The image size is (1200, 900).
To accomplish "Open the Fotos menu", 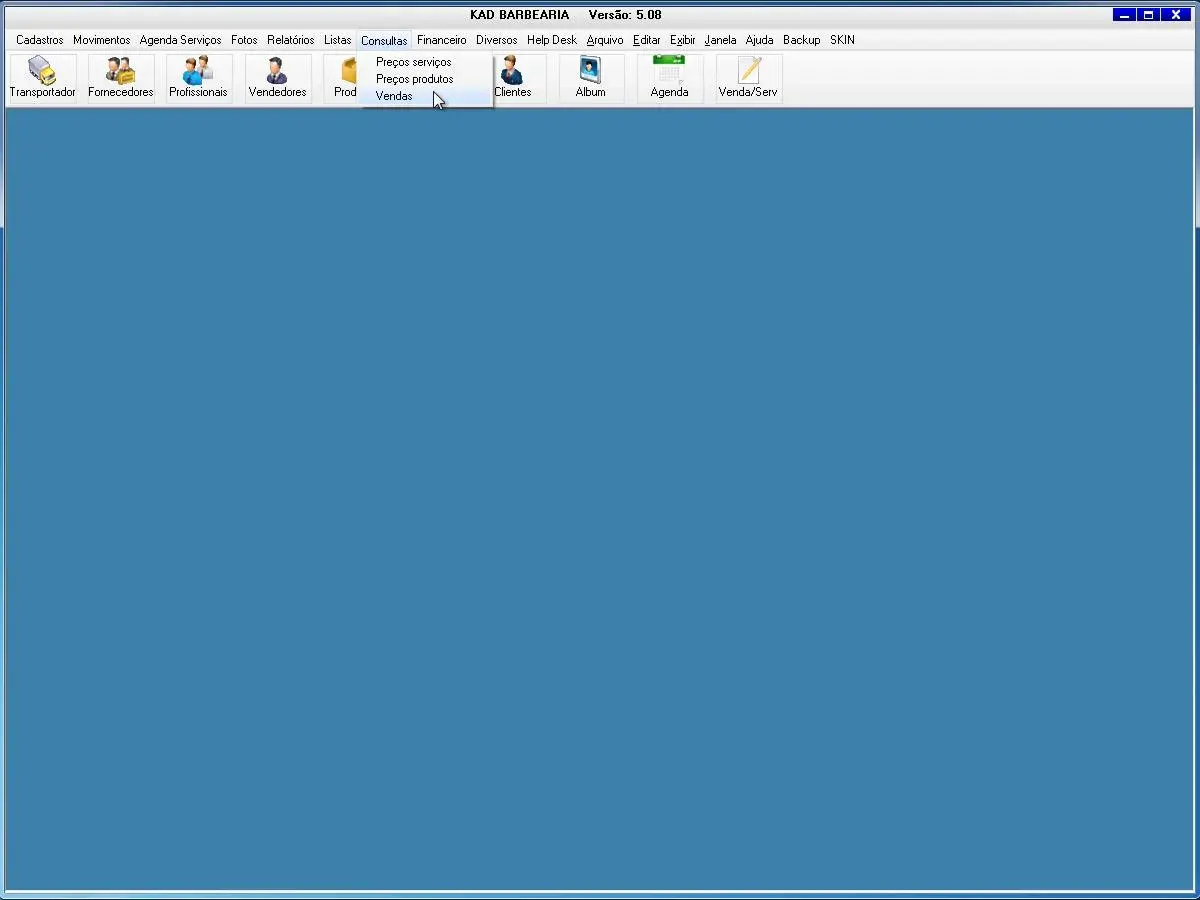I will click(244, 40).
